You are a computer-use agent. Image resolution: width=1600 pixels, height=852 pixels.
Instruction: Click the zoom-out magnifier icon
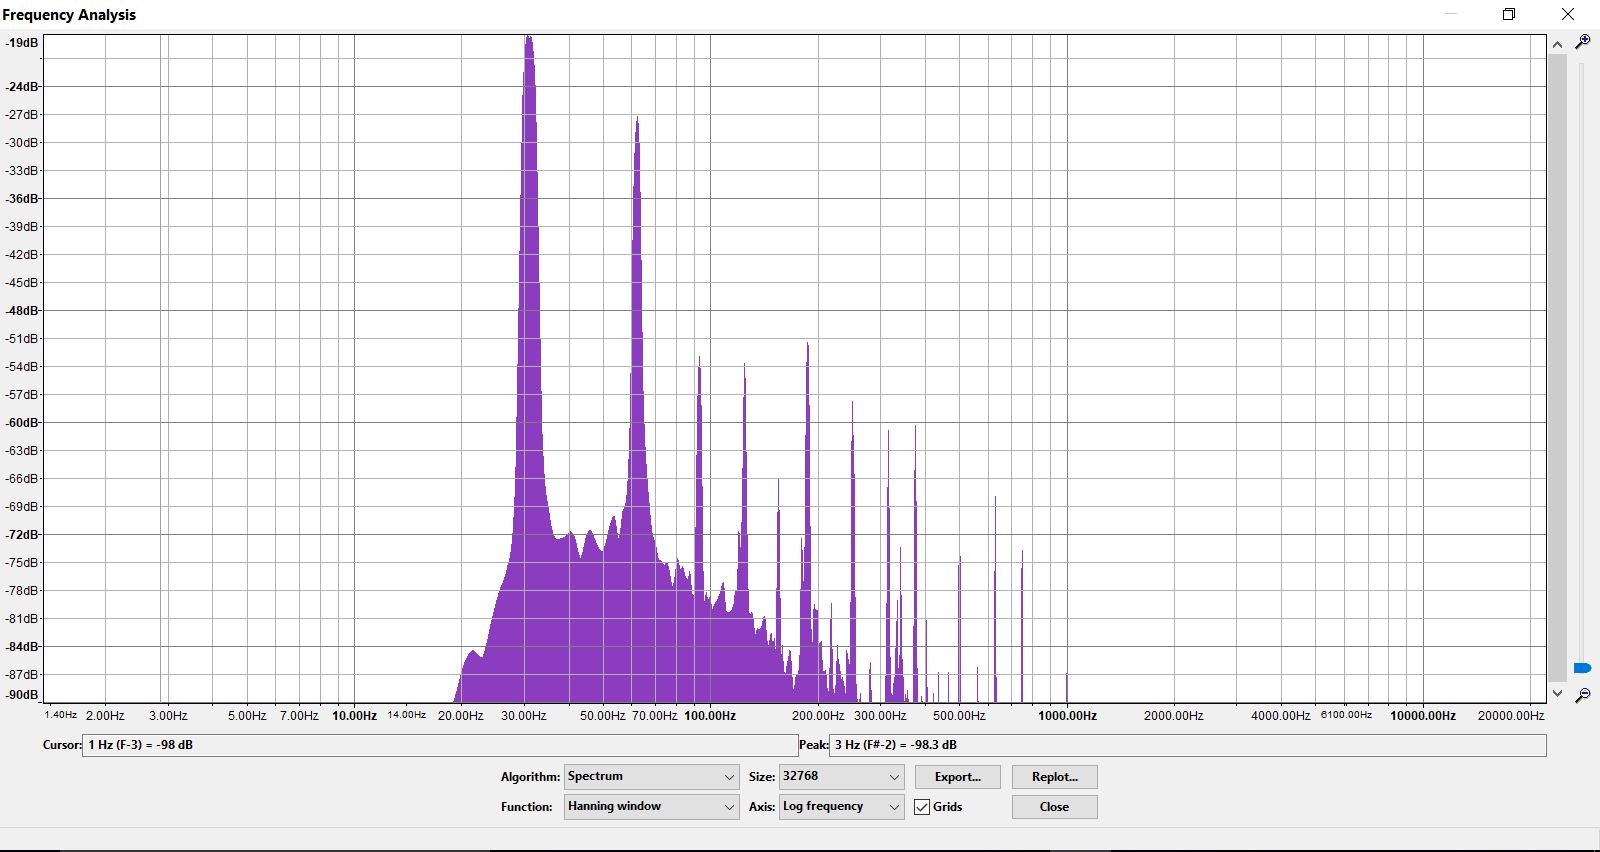(x=1582, y=695)
